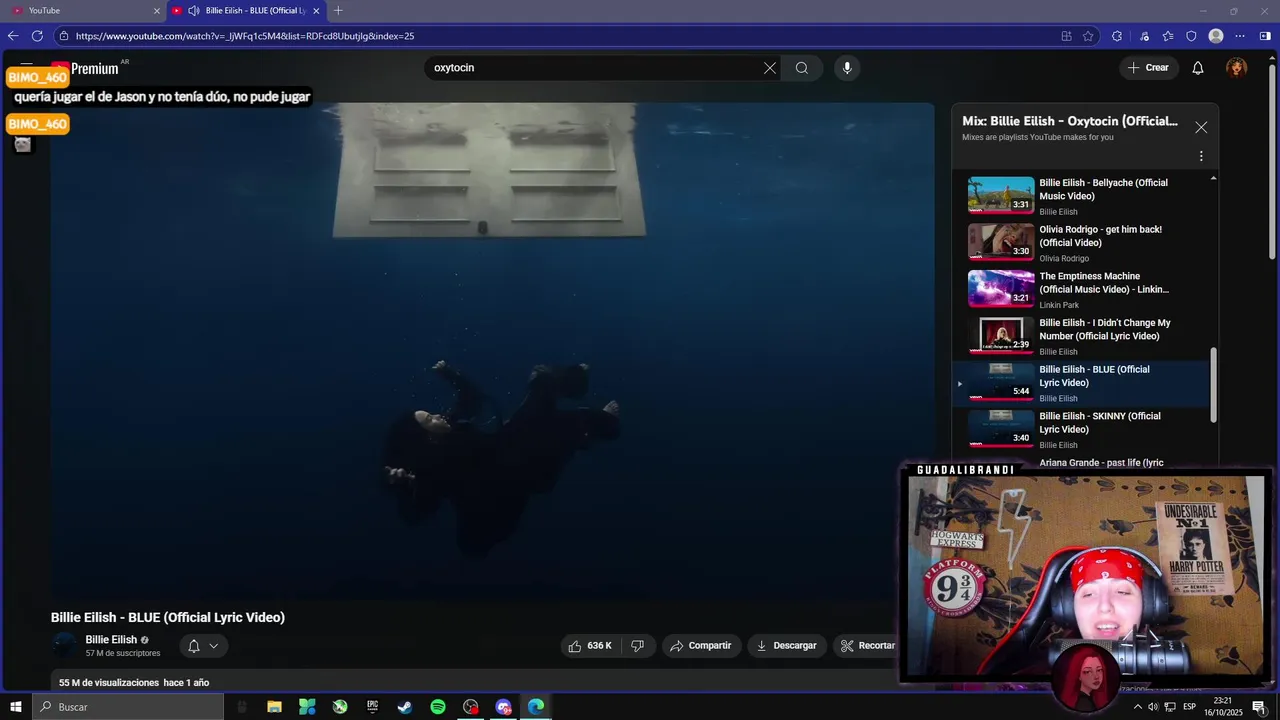
Task: Open subscription notification bell dropdown
Action: [203, 646]
